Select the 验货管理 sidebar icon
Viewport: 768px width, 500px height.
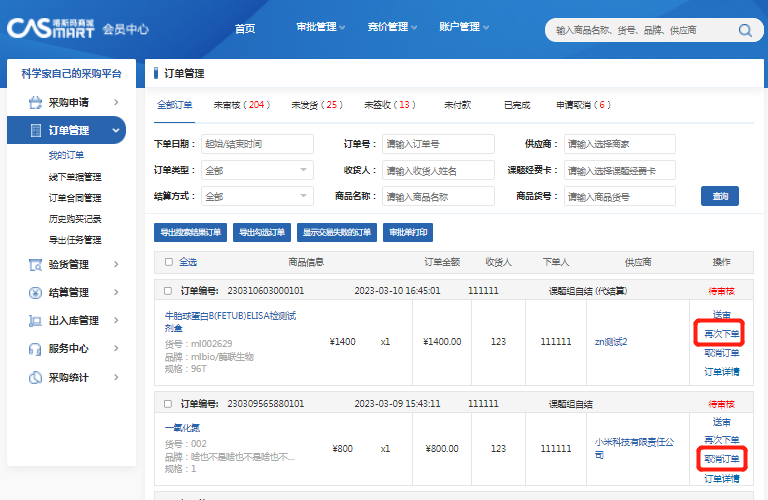[x=36, y=265]
